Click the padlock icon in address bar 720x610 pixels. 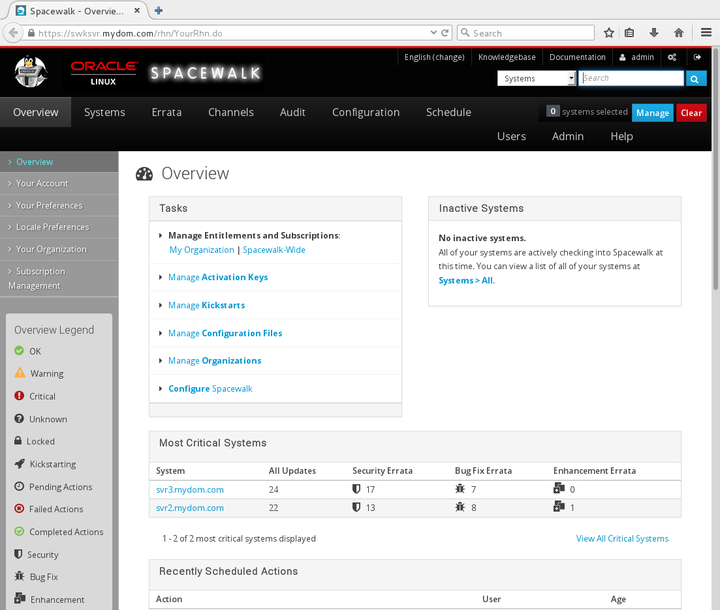tap(31, 33)
